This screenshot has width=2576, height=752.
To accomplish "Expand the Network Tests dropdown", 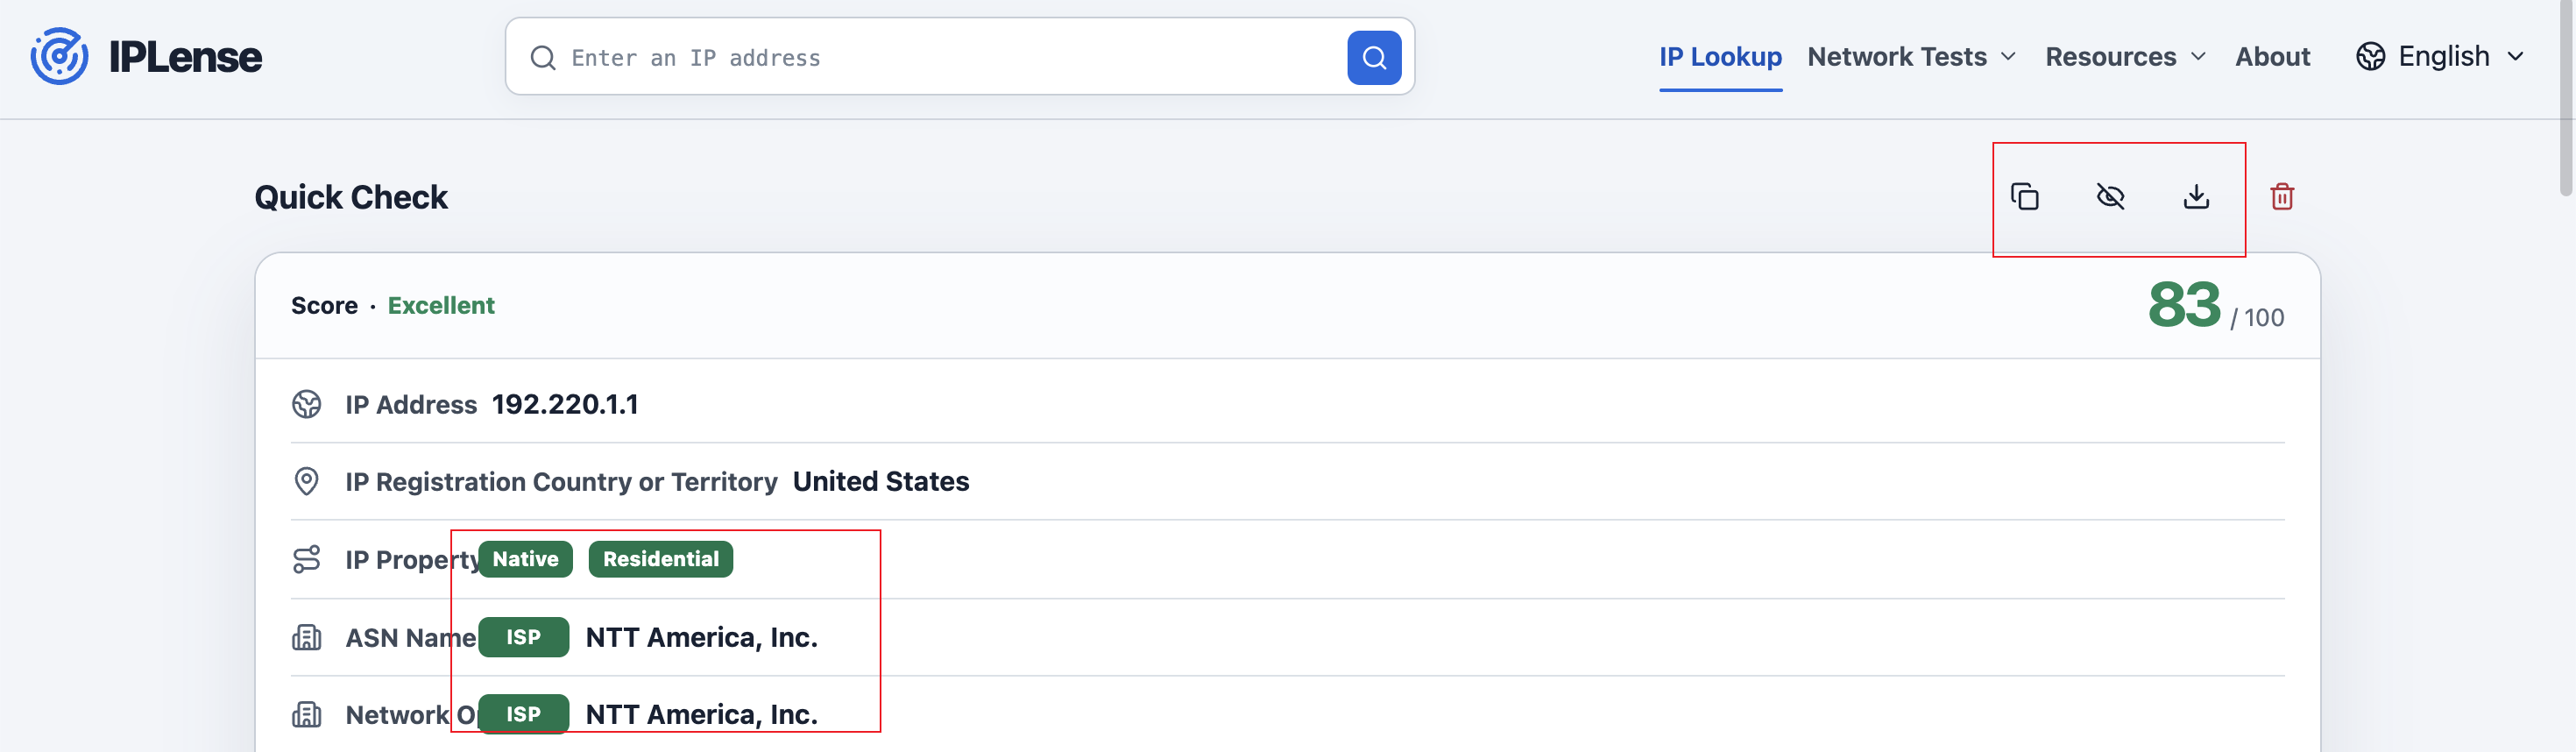I will pos(1911,57).
